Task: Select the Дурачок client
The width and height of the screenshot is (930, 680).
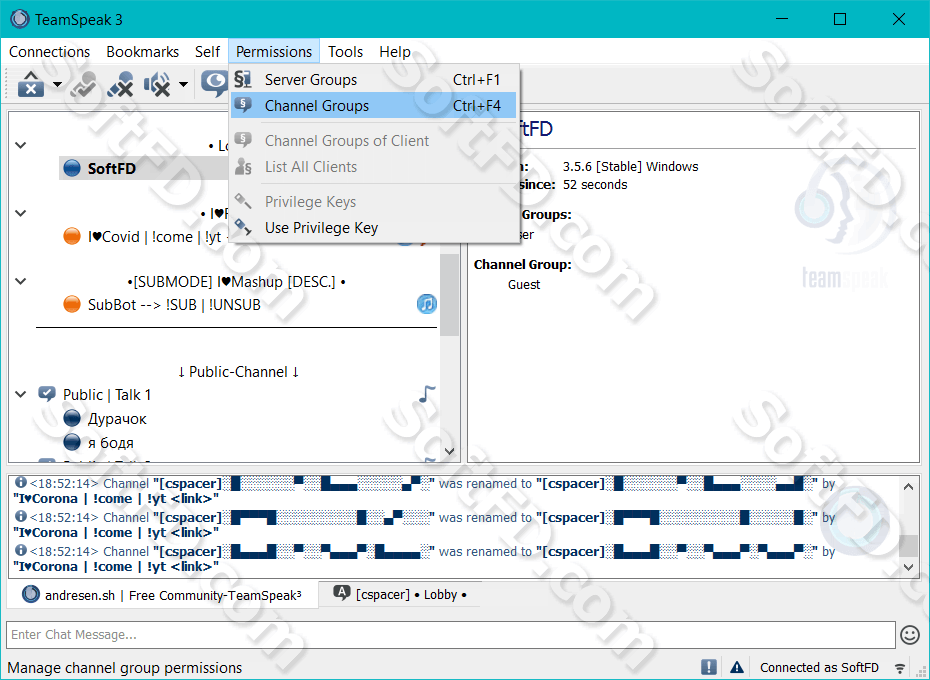Action: 117,419
